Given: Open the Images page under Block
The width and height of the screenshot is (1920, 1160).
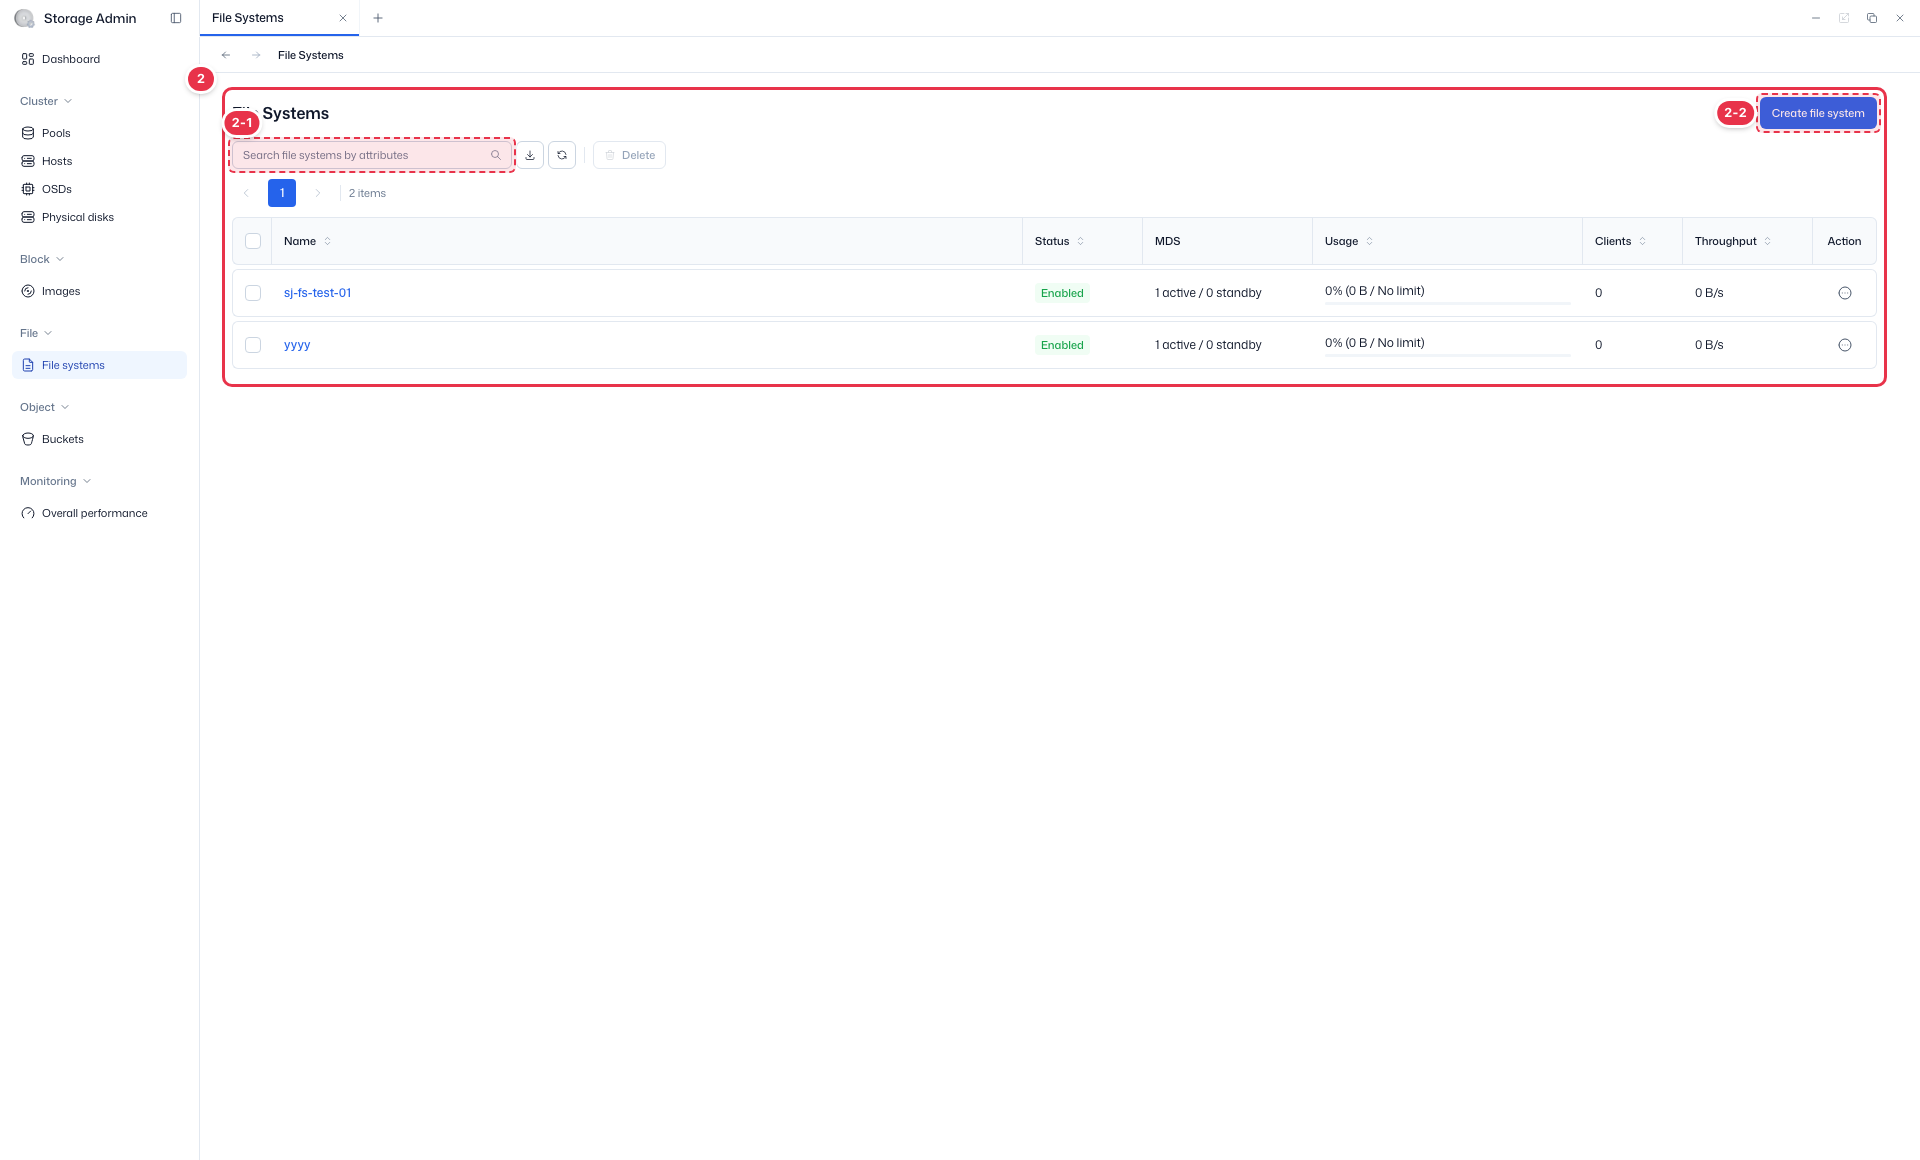Looking at the screenshot, I should (99, 291).
